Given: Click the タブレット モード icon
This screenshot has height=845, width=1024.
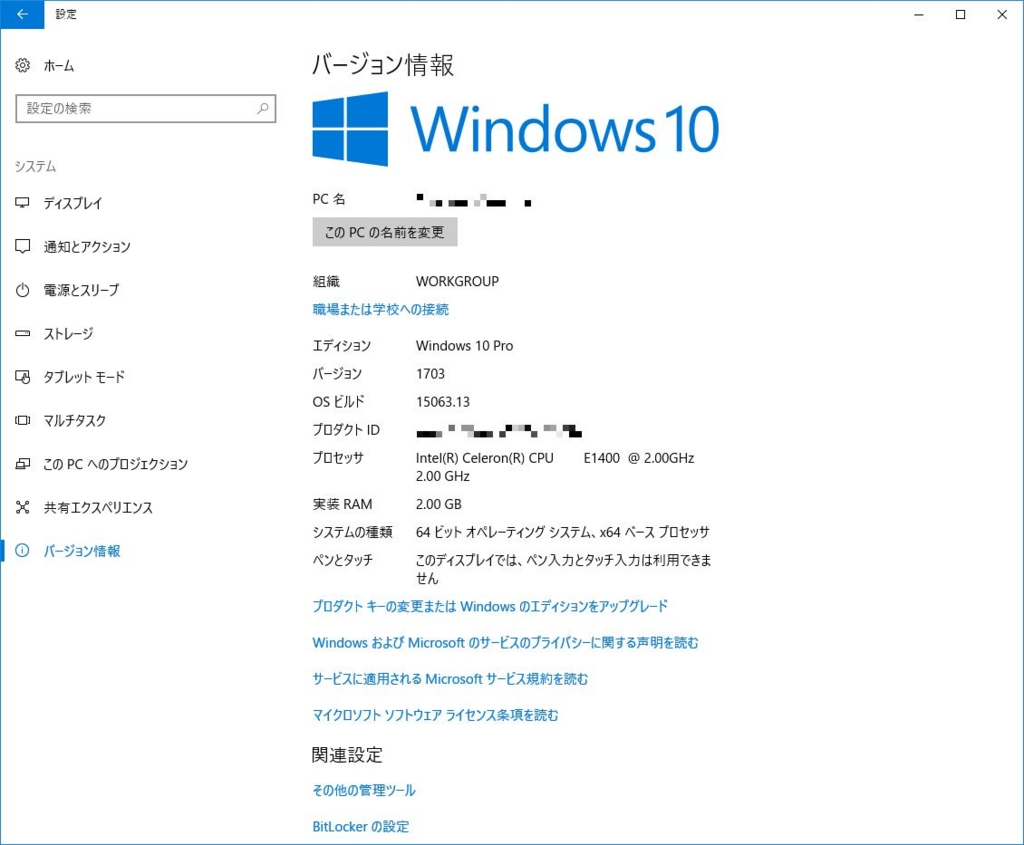Looking at the screenshot, I should point(23,377).
